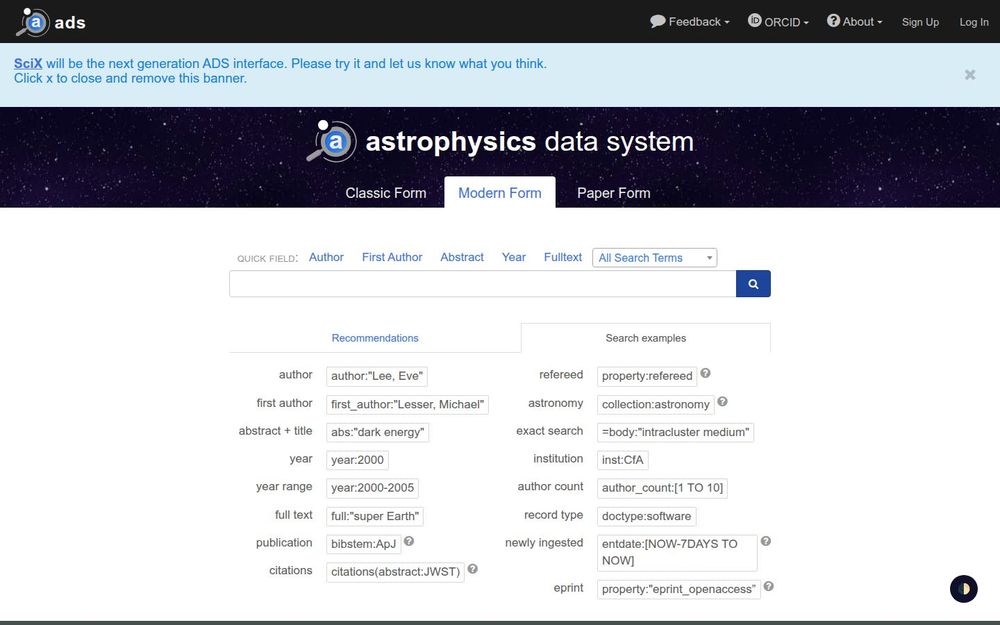The height and width of the screenshot is (625, 1000).
Task: Click example property:refereed
Action: (647, 376)
